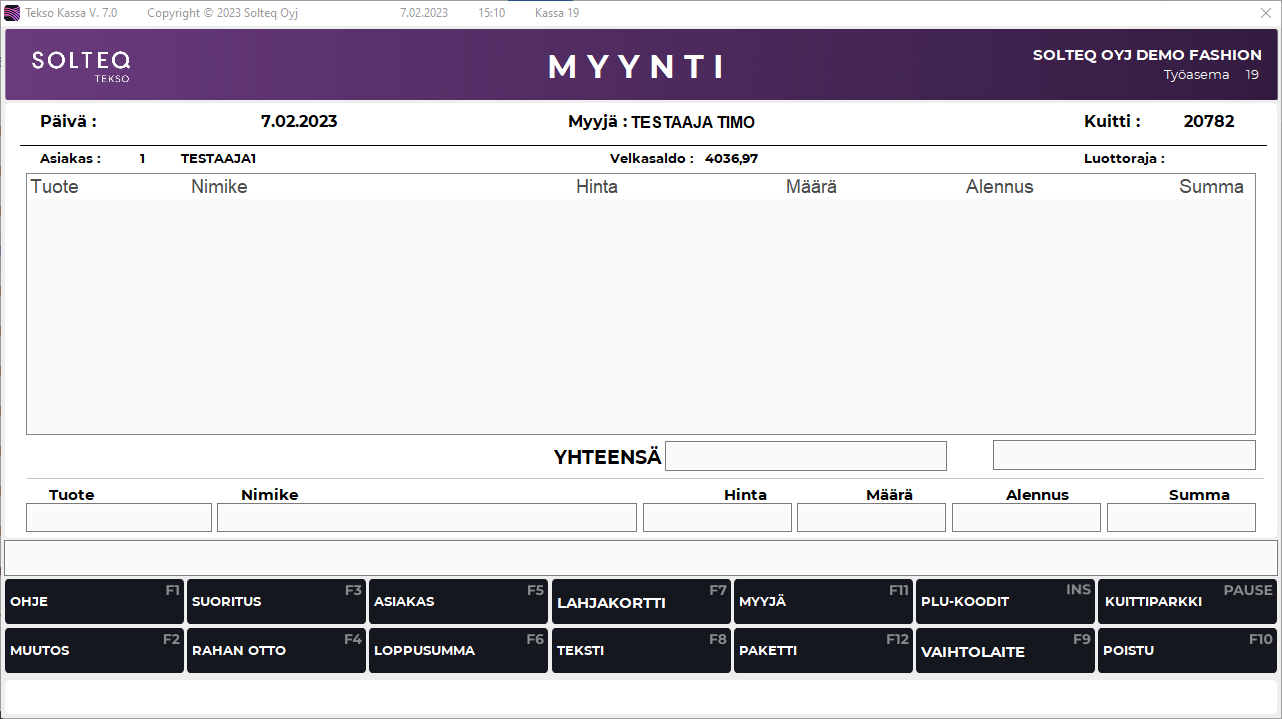
Task: Click the OHJE help button
Action: tap(94, 602)
